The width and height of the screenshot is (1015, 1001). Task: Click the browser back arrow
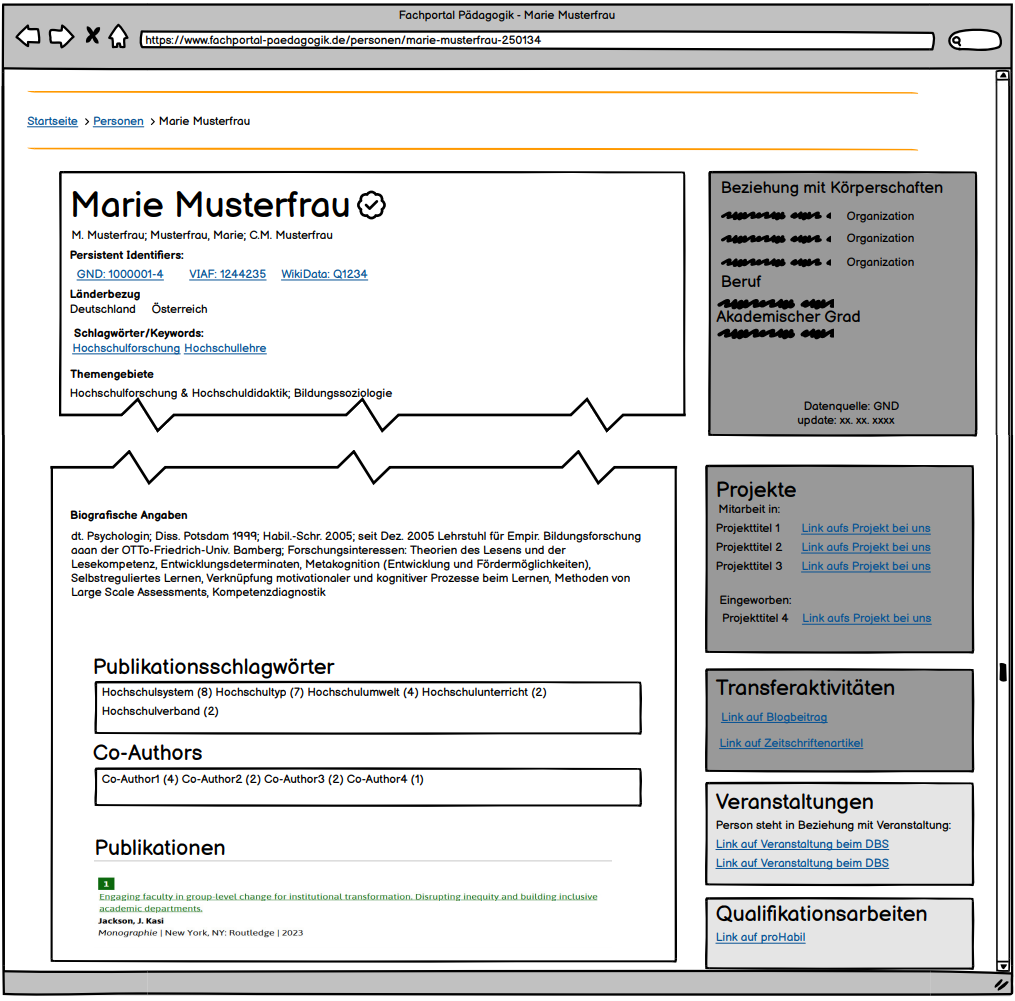tap(28, 37)
